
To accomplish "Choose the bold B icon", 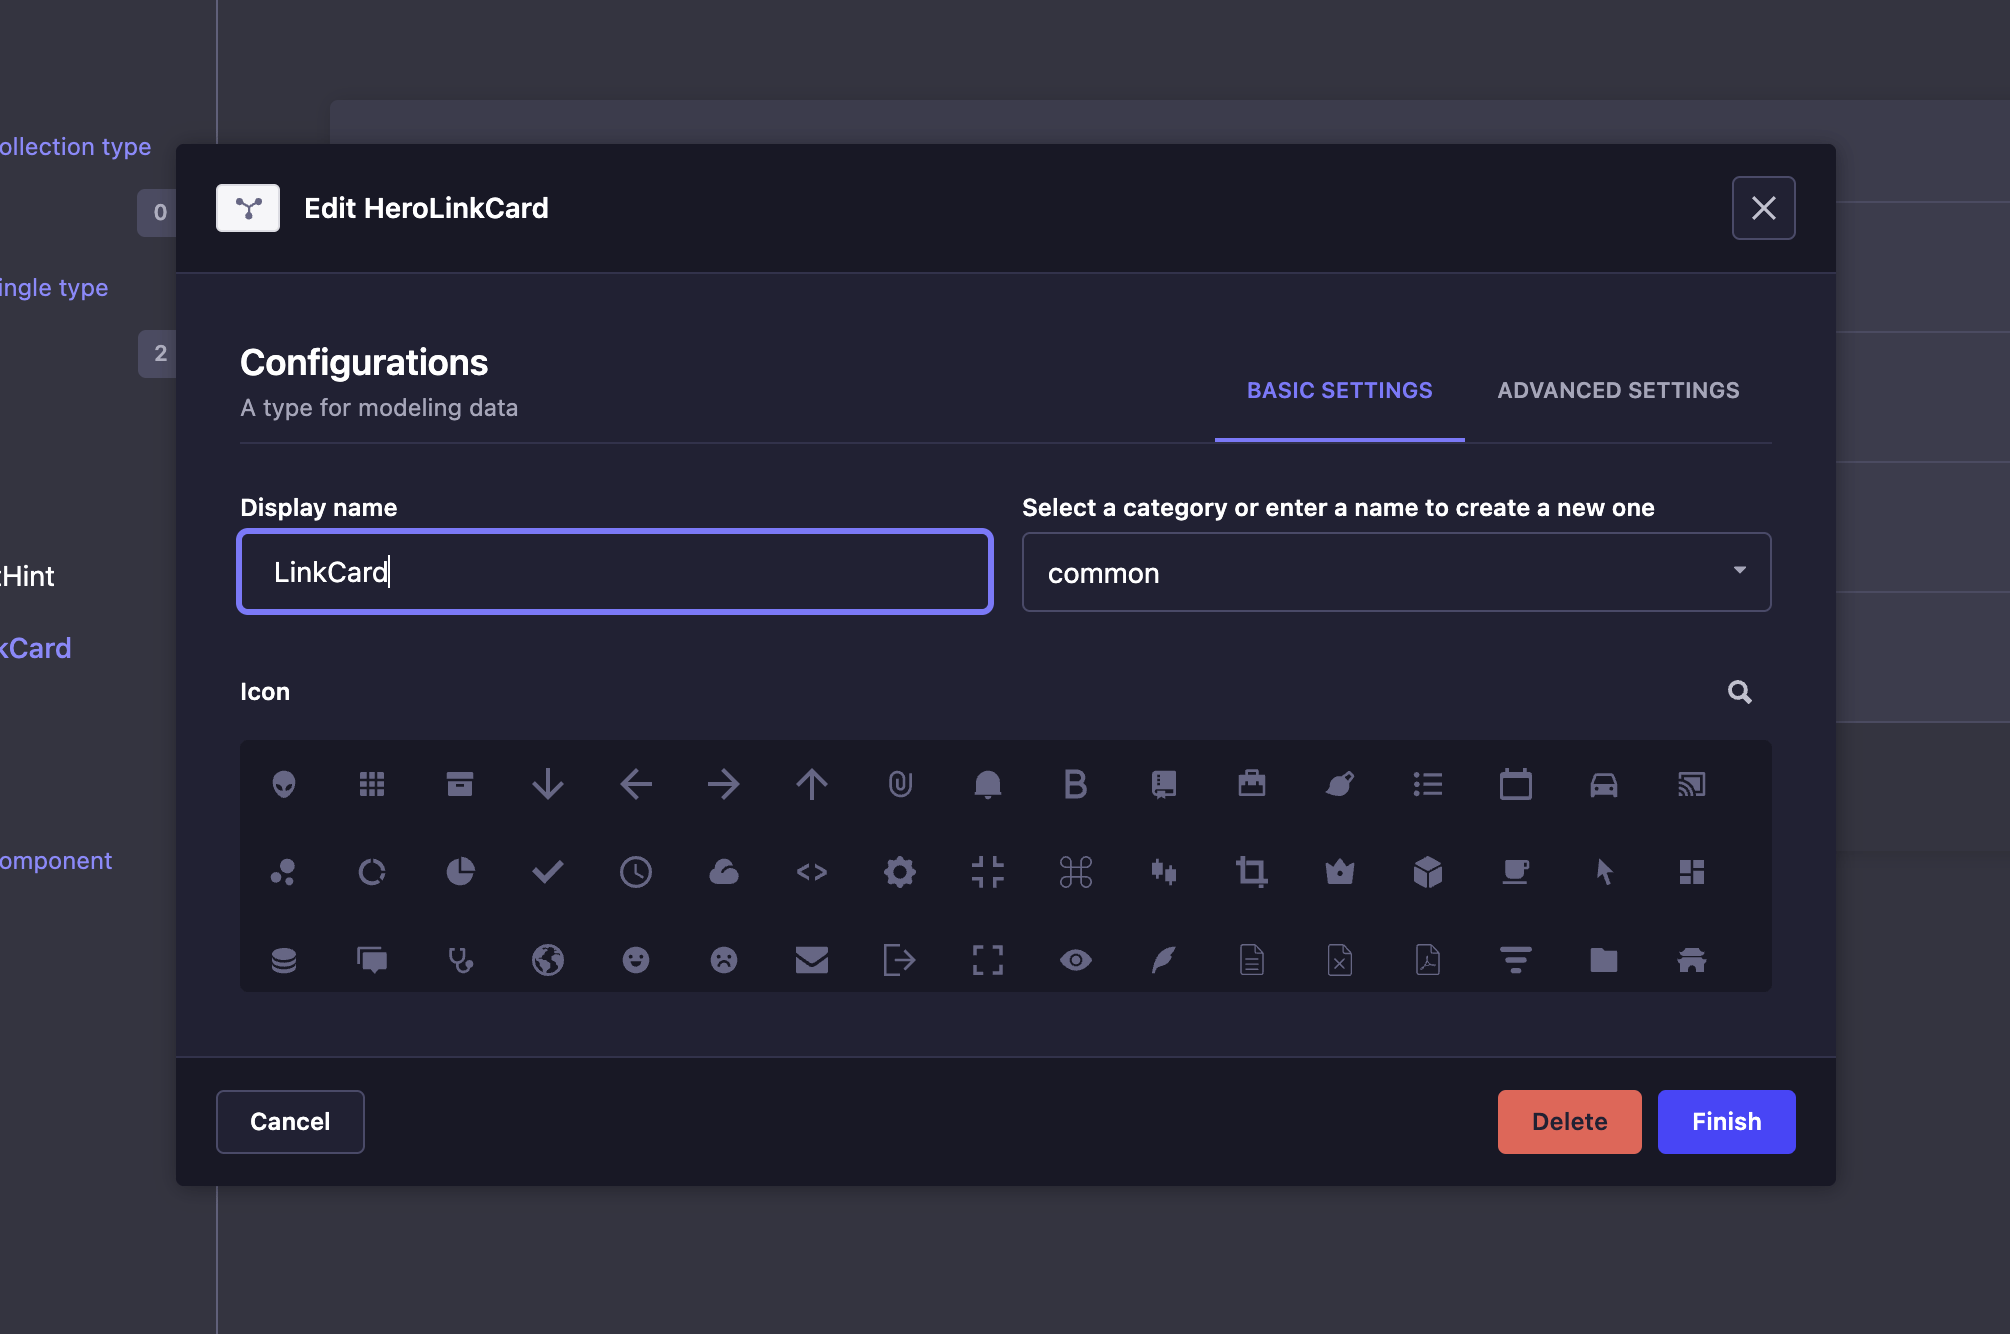I will click(x=1076, y=784).
